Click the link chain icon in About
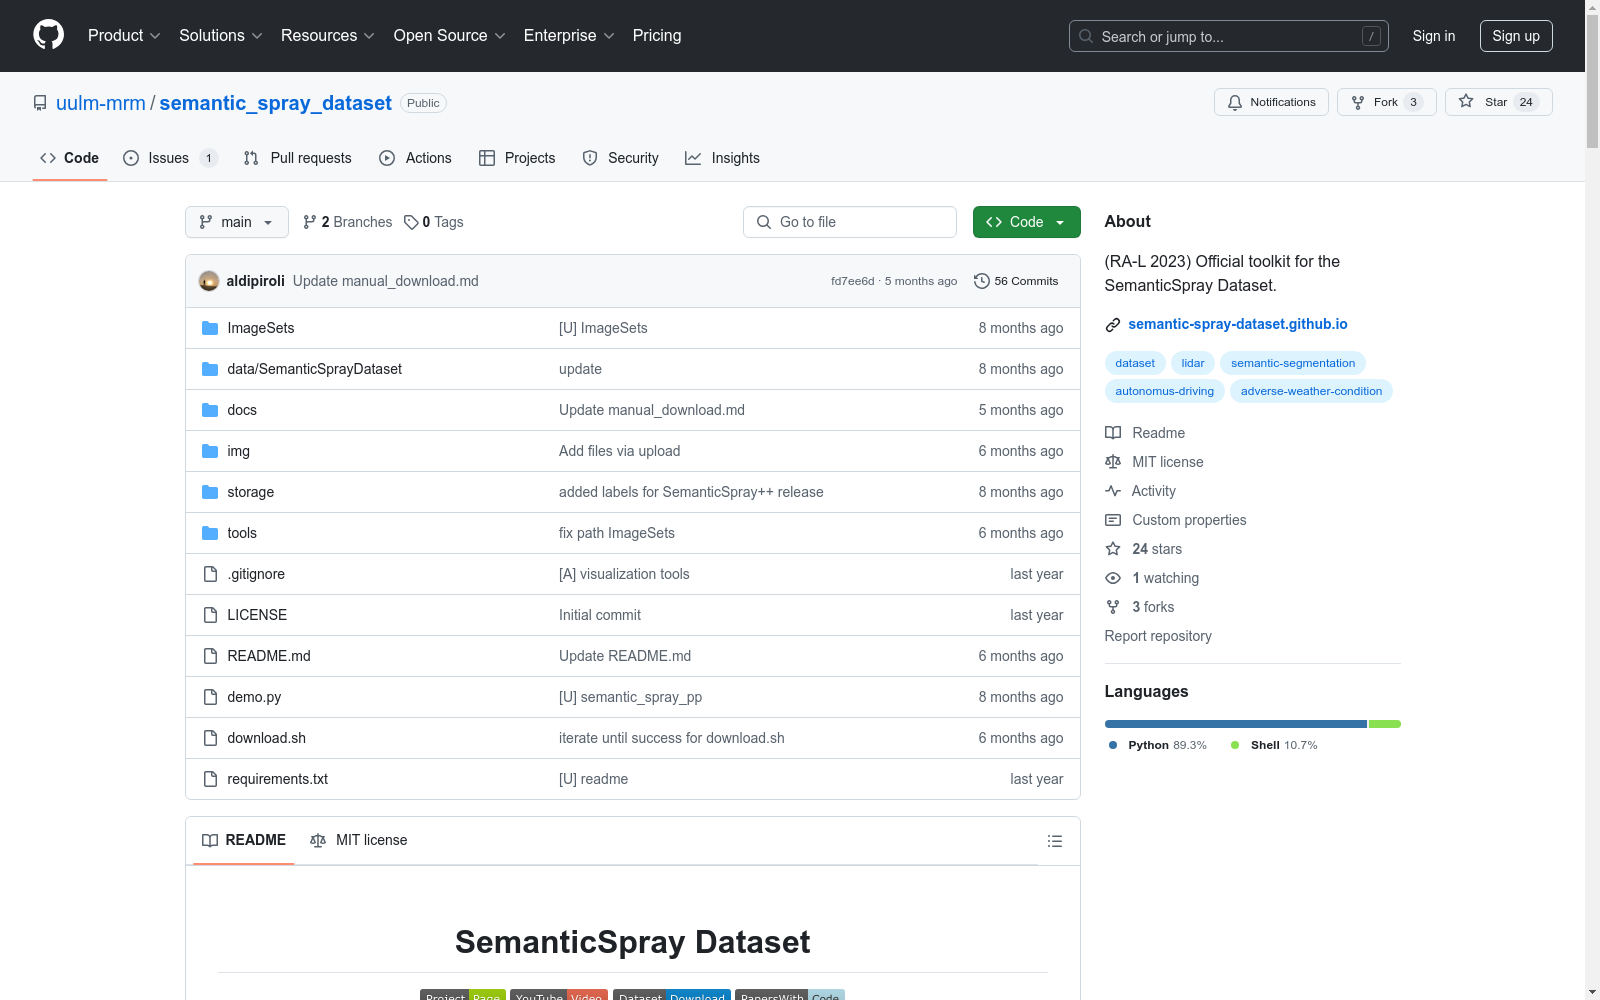Screen dimensions: 1600x1000 [x=1113, y=325]
